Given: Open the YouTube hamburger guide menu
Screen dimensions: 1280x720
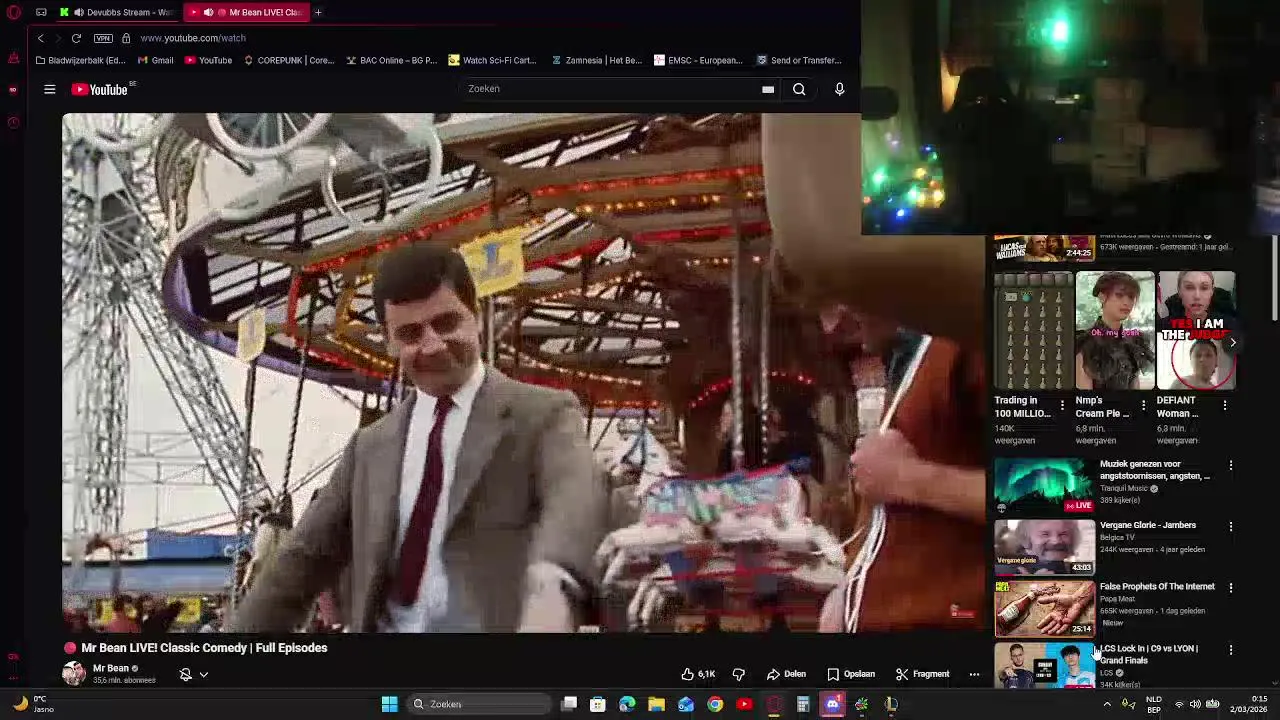Looking at the screenshot, I should click(49, 89).
